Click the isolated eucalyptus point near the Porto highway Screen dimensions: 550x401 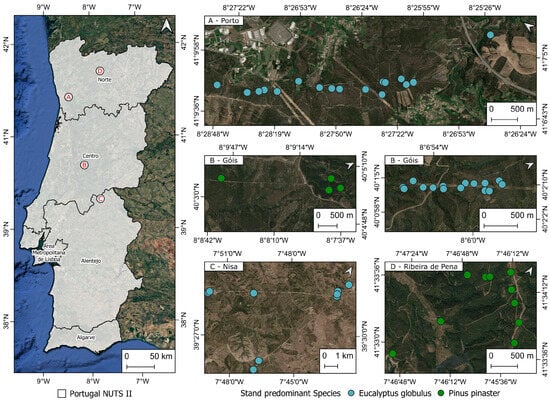[490, 35]
